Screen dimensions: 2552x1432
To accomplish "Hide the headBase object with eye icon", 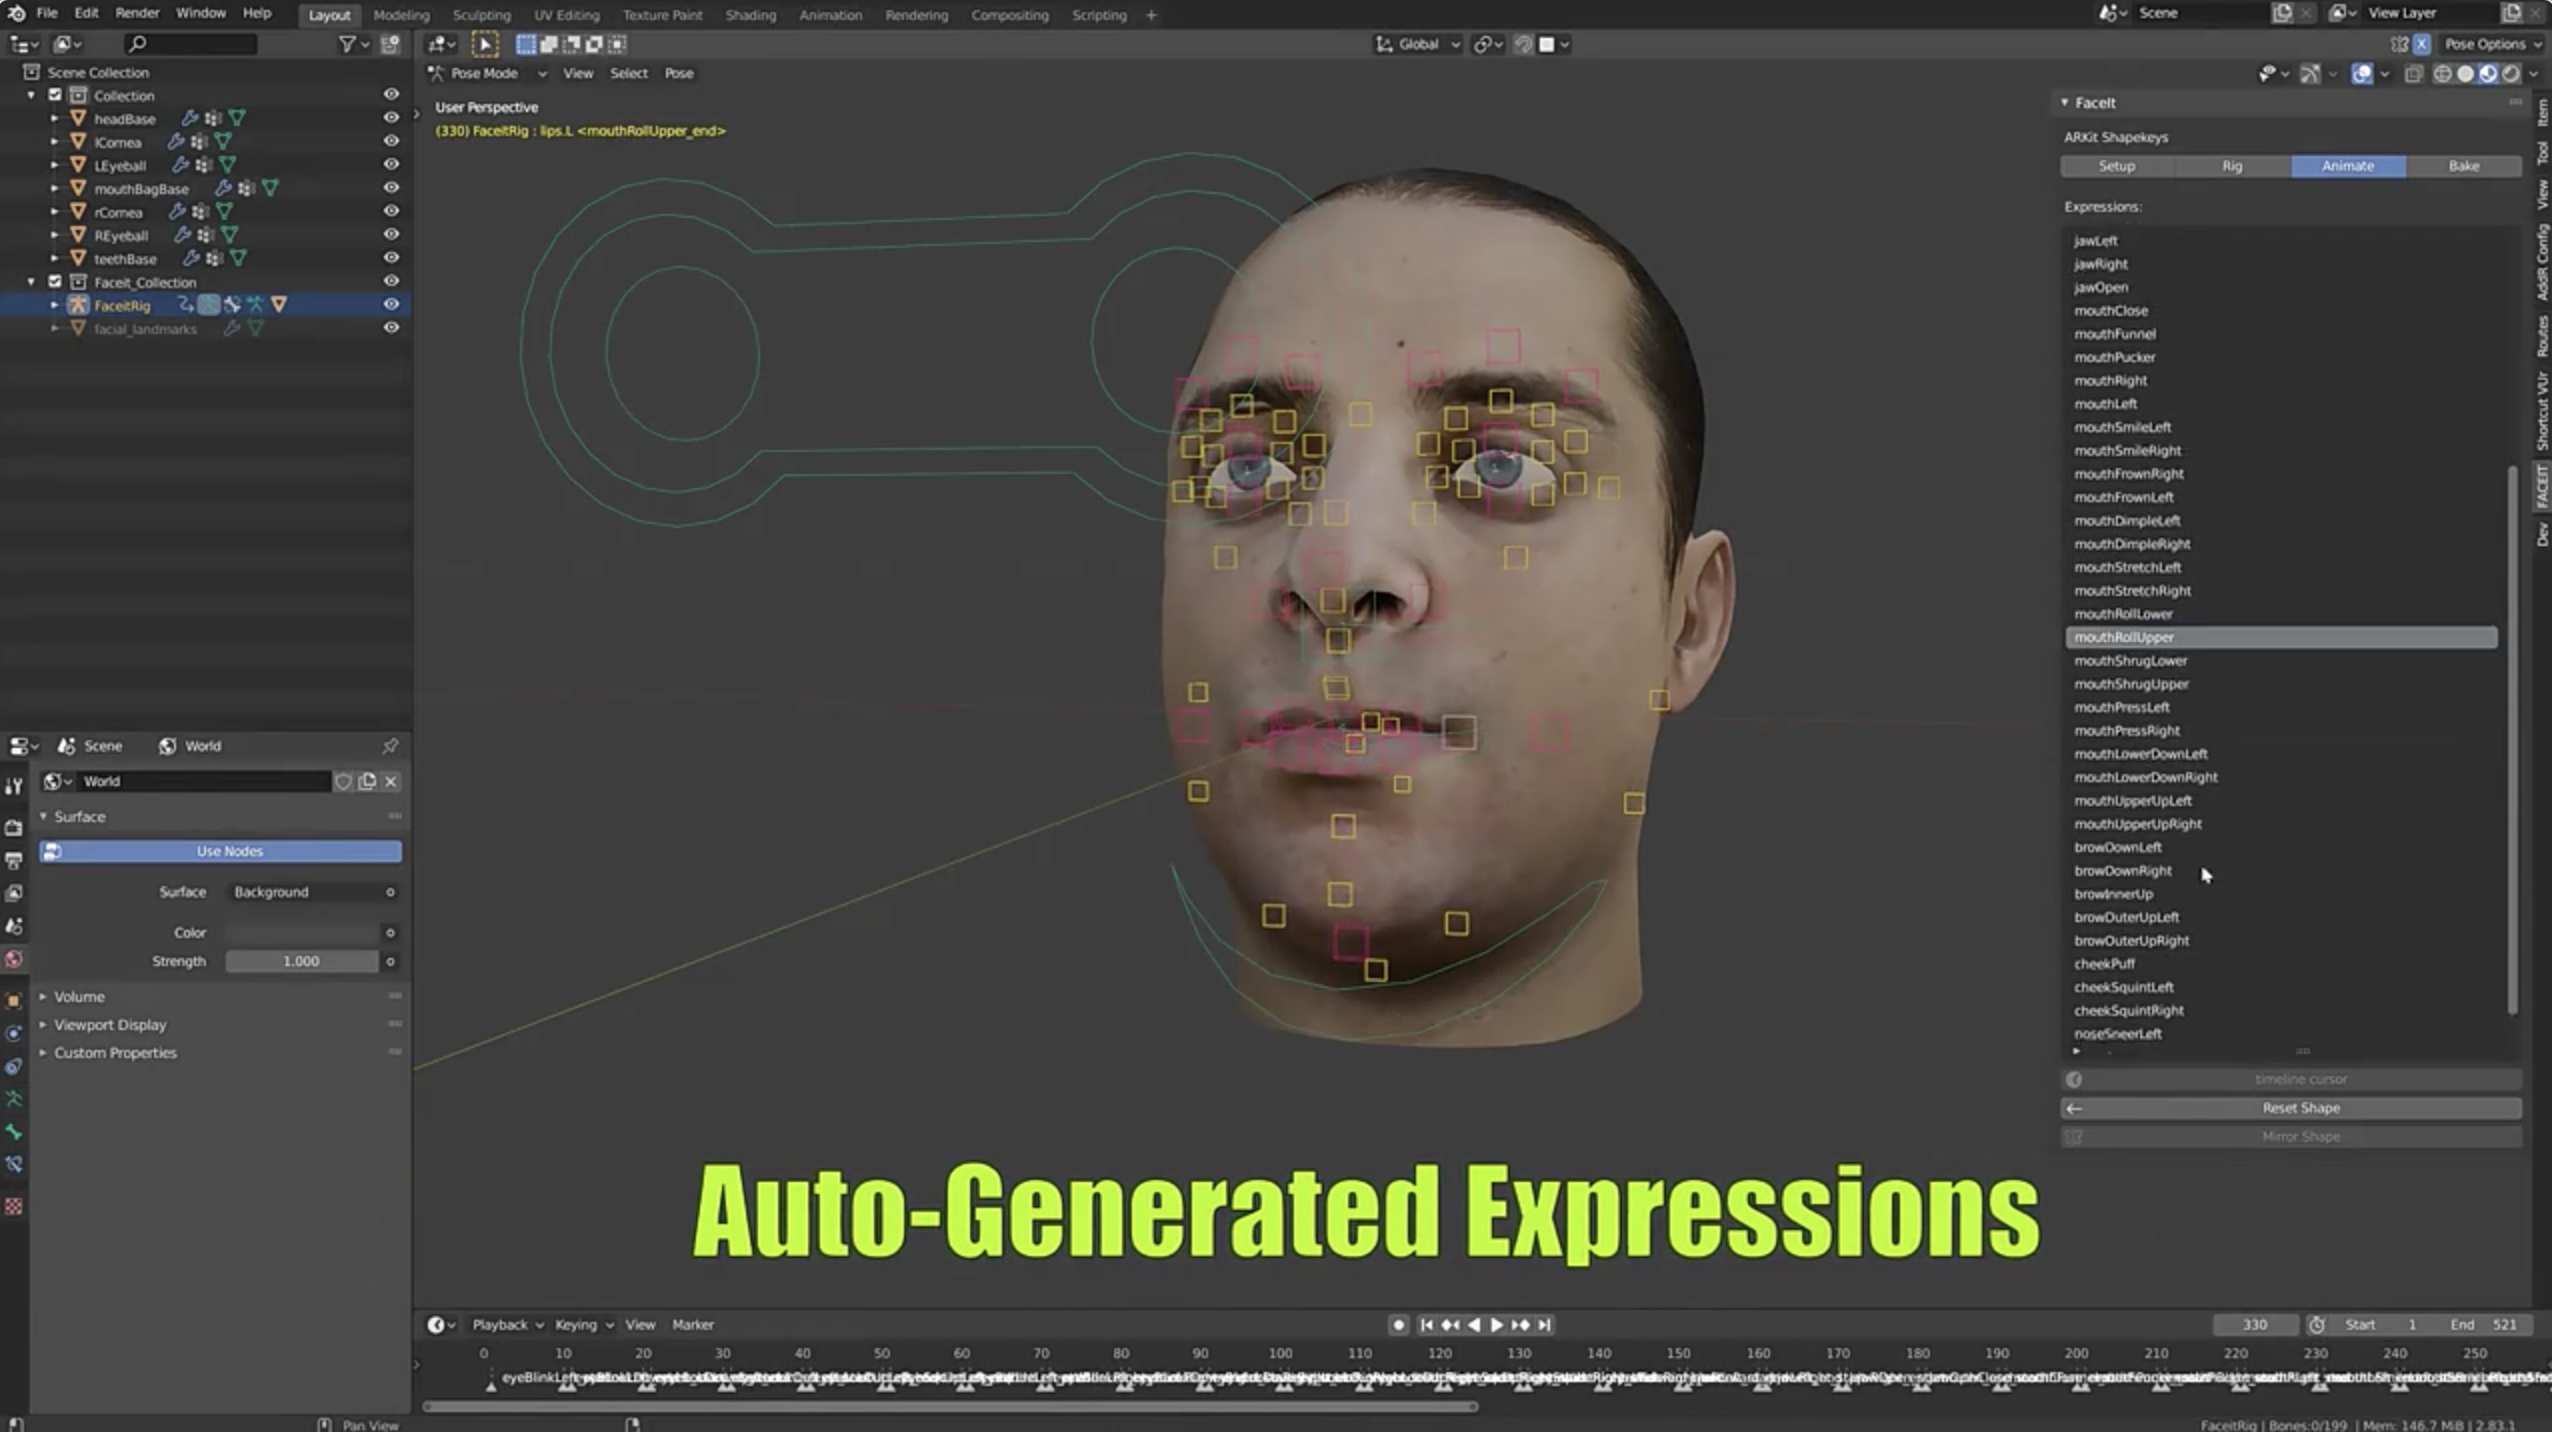I will pyautogui.click(x=391, y=118).
